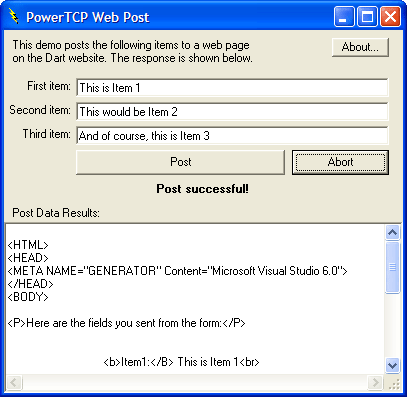Click the resize grip at window corner
The width and height of the screenshot is (407, 397).
pyautogui.click(x=394, y=384)
